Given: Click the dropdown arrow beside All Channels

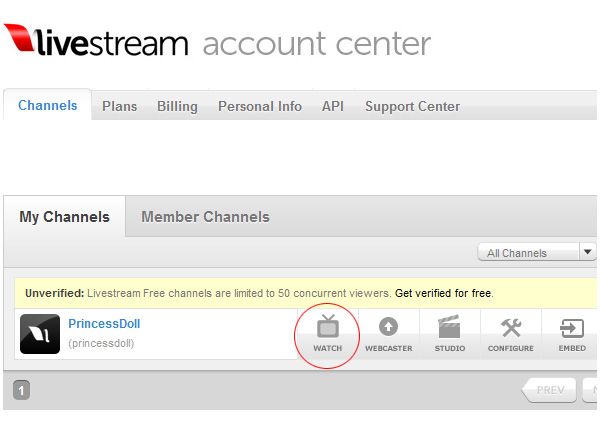Looking at the screenshot, I should (x=588, y=252).
